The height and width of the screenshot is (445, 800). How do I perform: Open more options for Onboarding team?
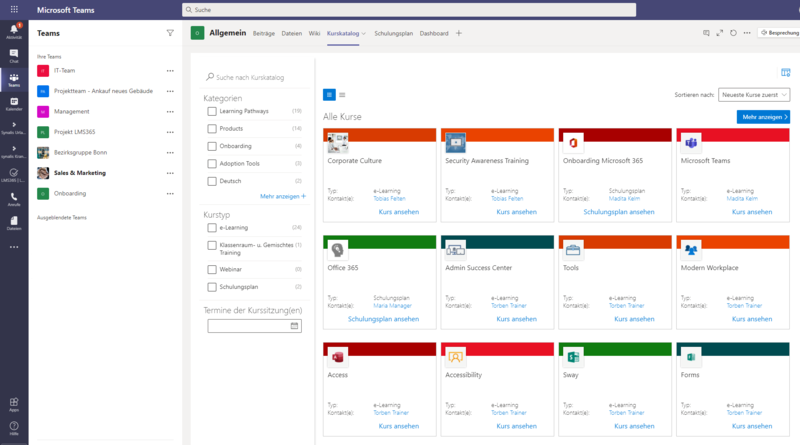pos(170,193)
